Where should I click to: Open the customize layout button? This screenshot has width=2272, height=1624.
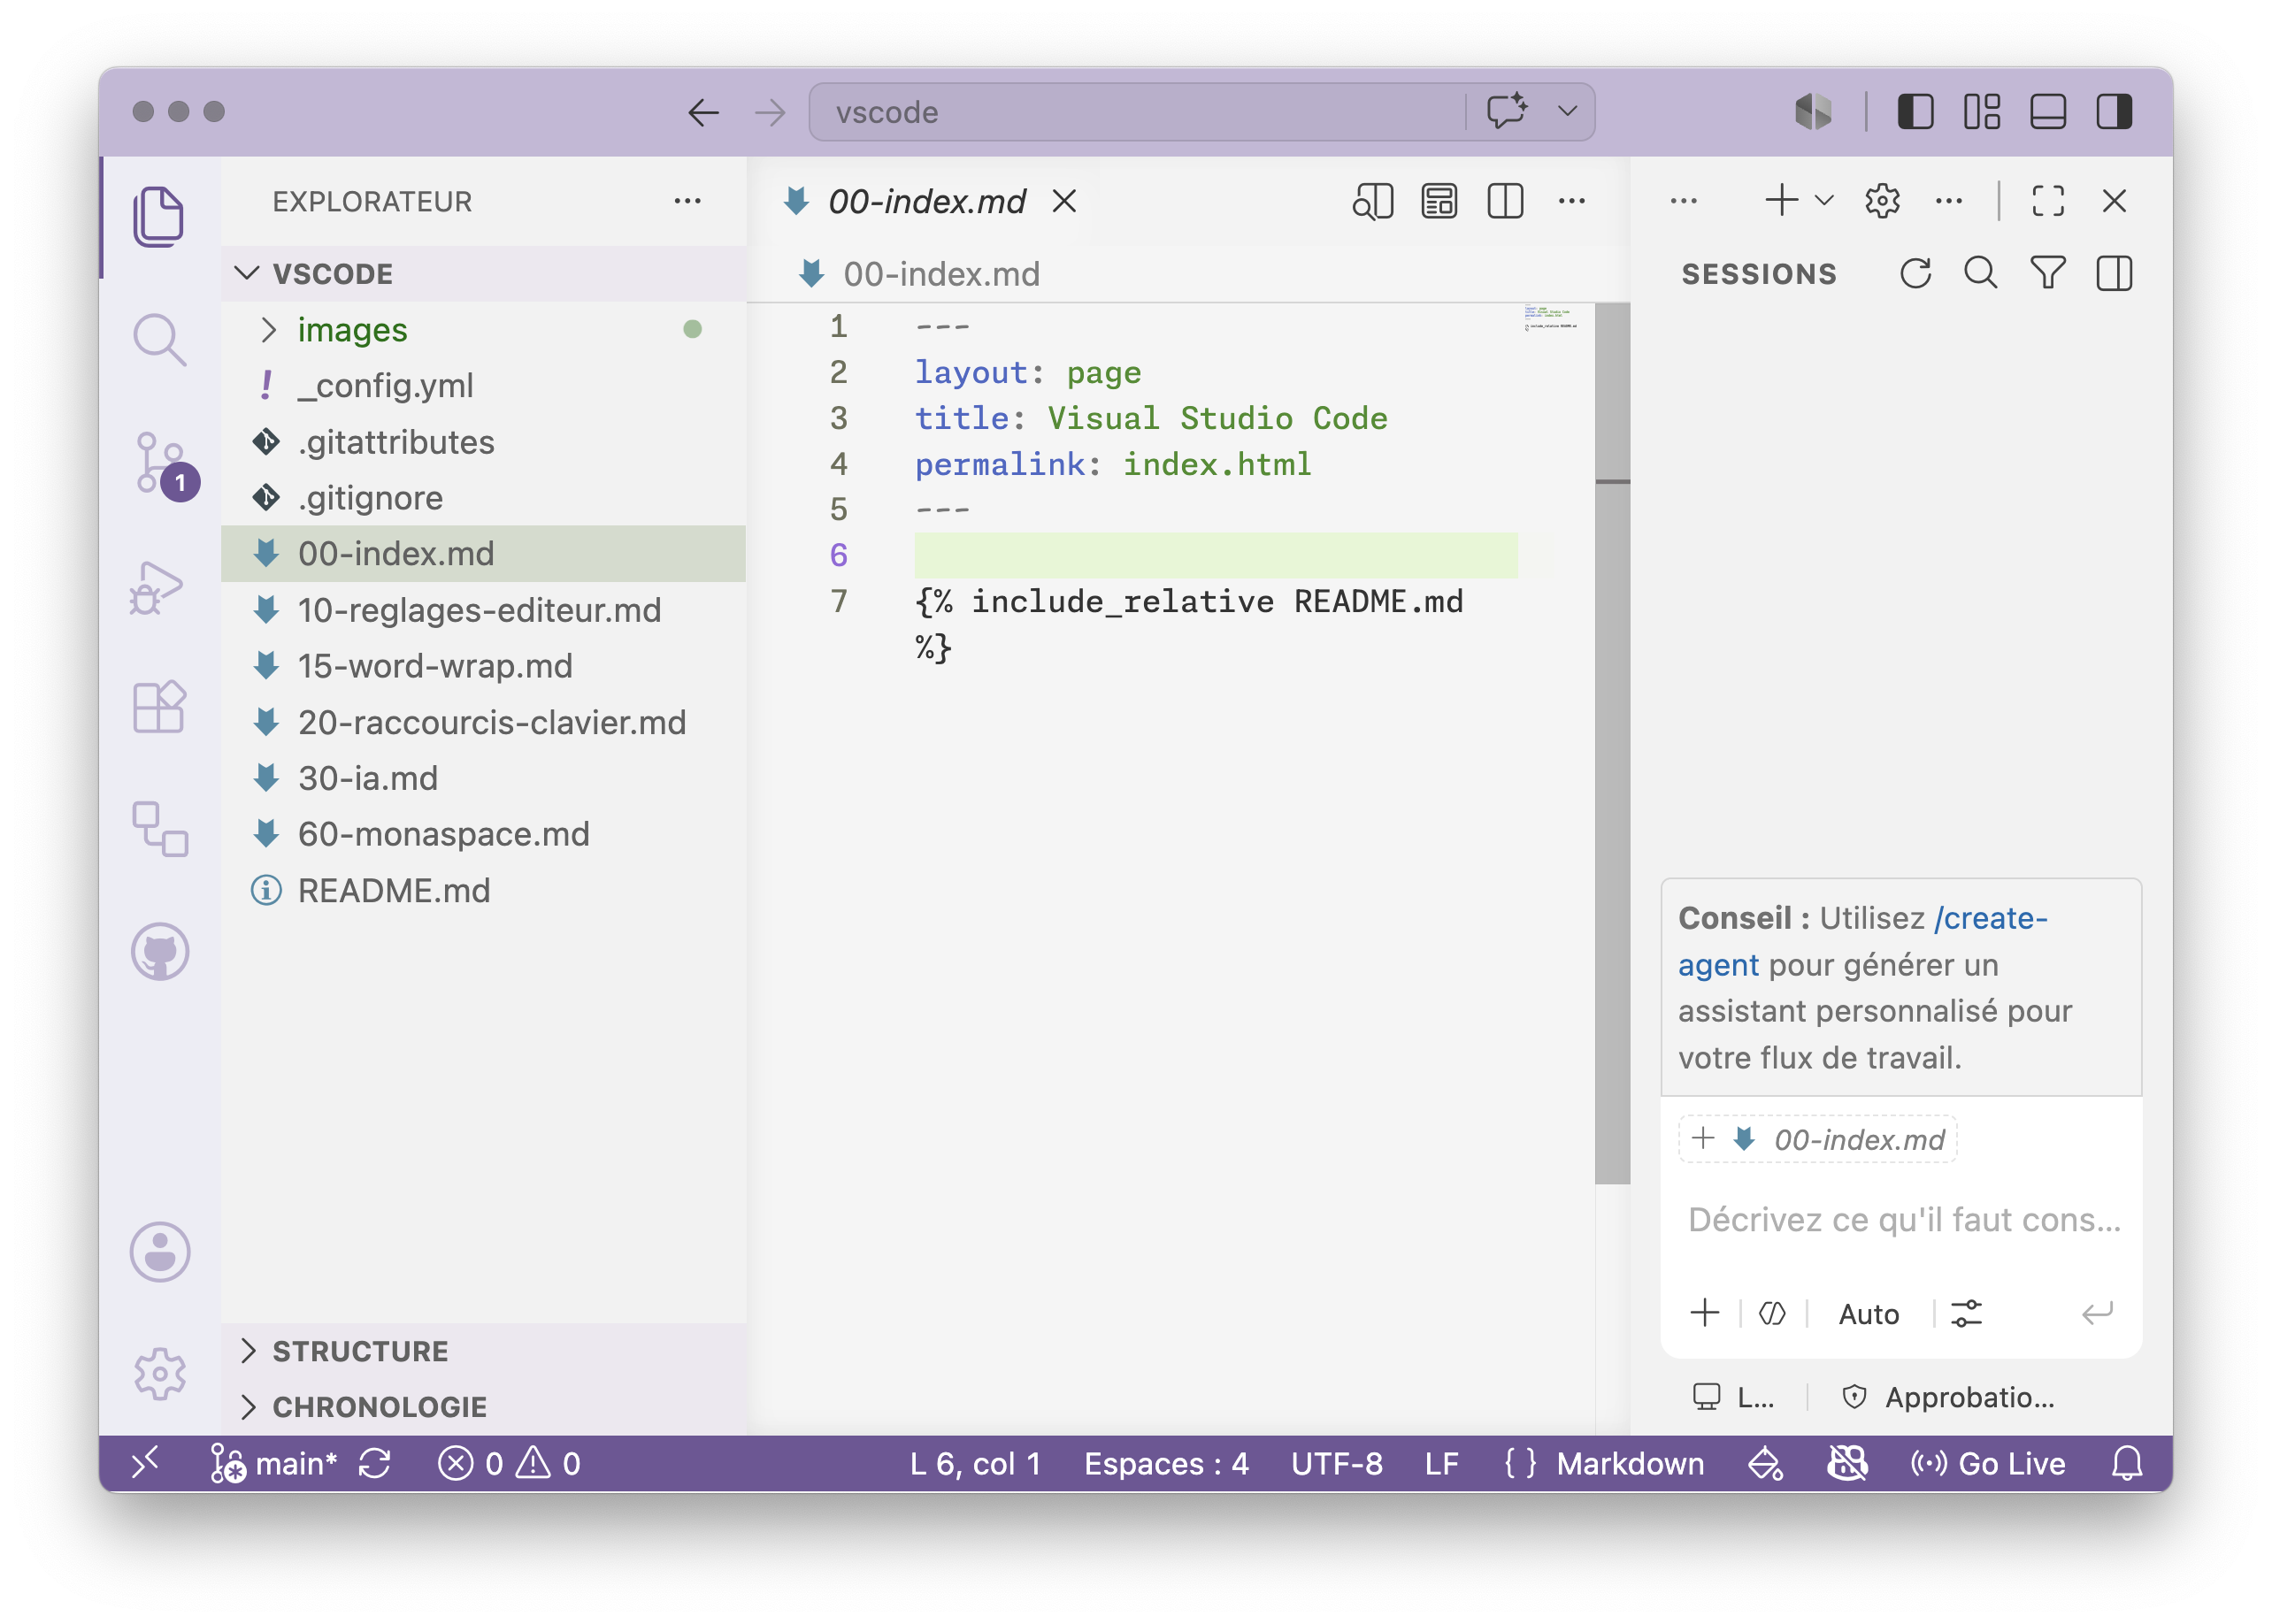tap(1981, 111)
